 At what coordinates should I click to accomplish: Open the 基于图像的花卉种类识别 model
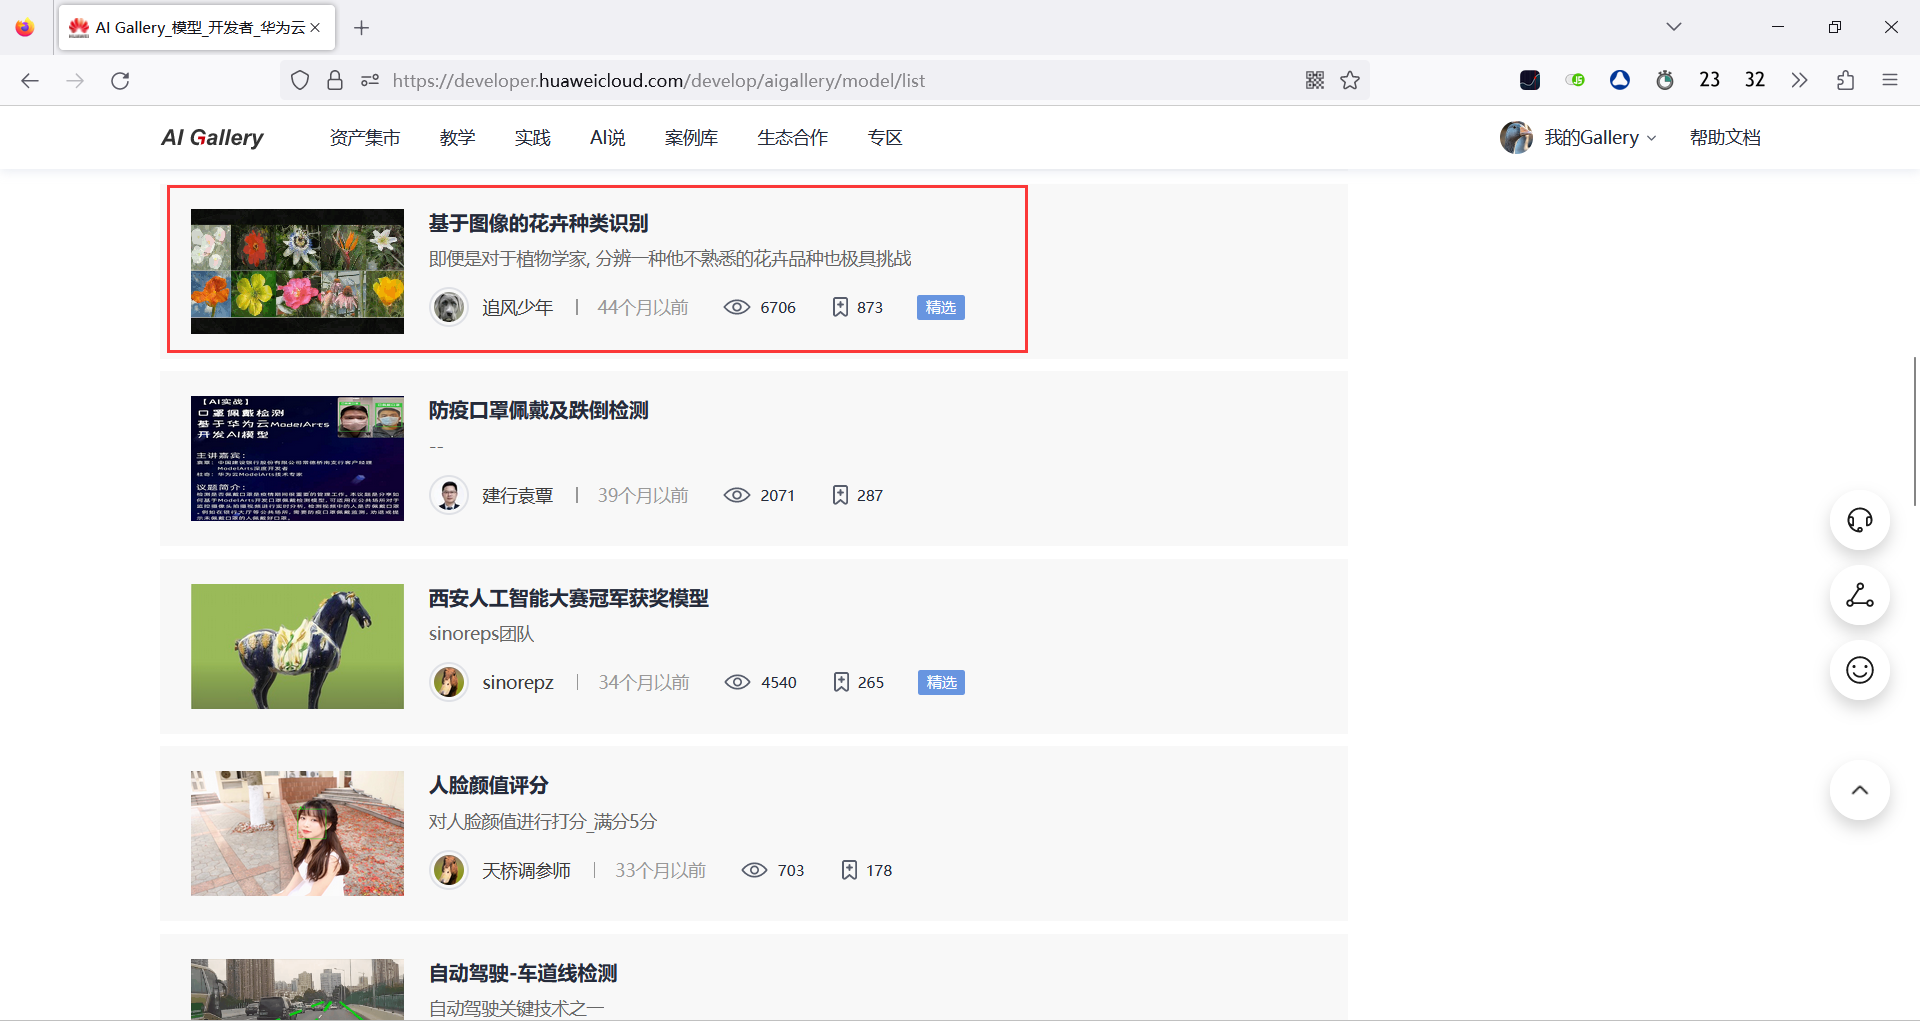(x=538, y=222)
